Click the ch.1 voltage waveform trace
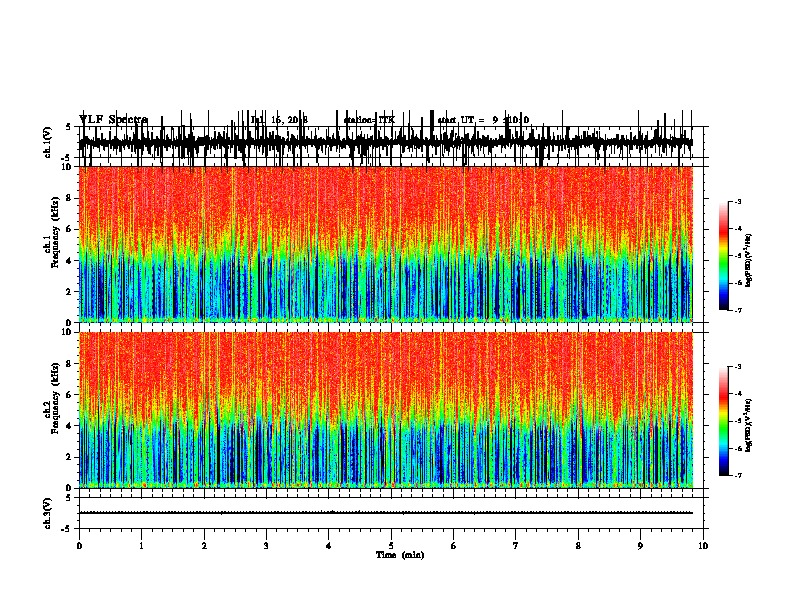Image resolution: width=792 pixels, height=612 pixels. tap(386, 142)
